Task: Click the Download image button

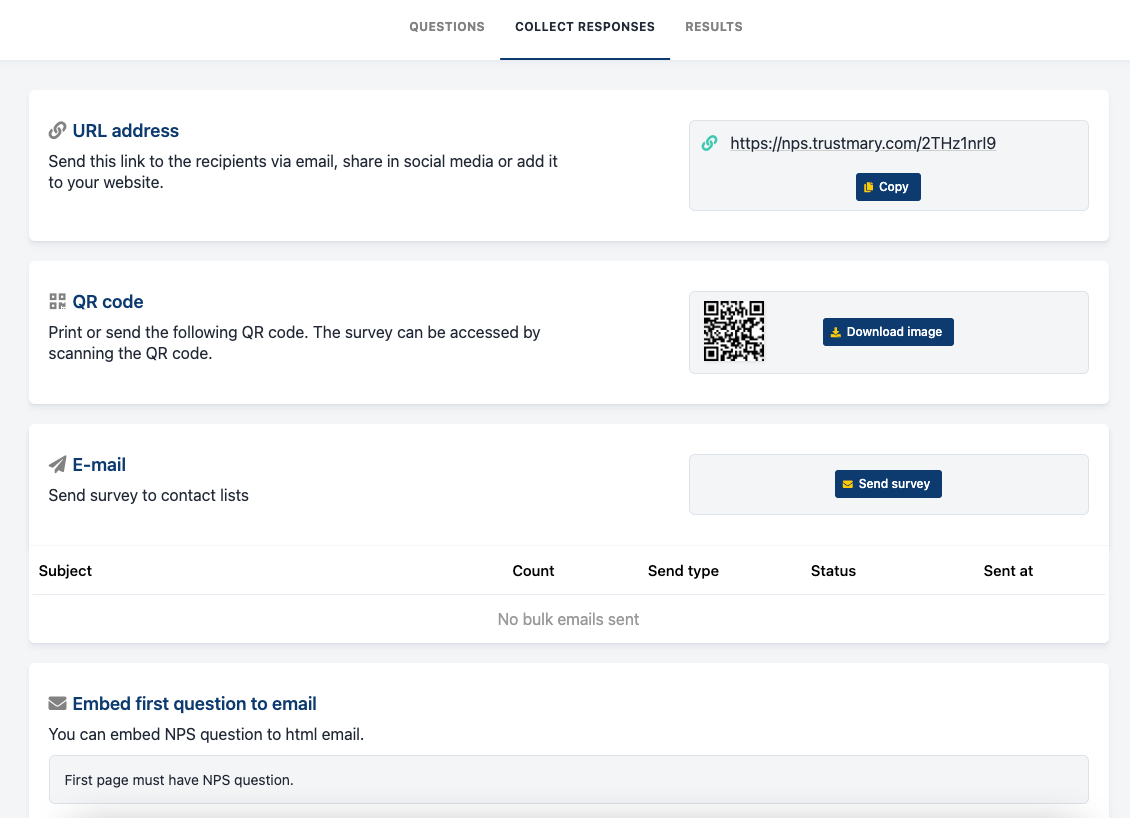Action: click(x=888, y=332)
